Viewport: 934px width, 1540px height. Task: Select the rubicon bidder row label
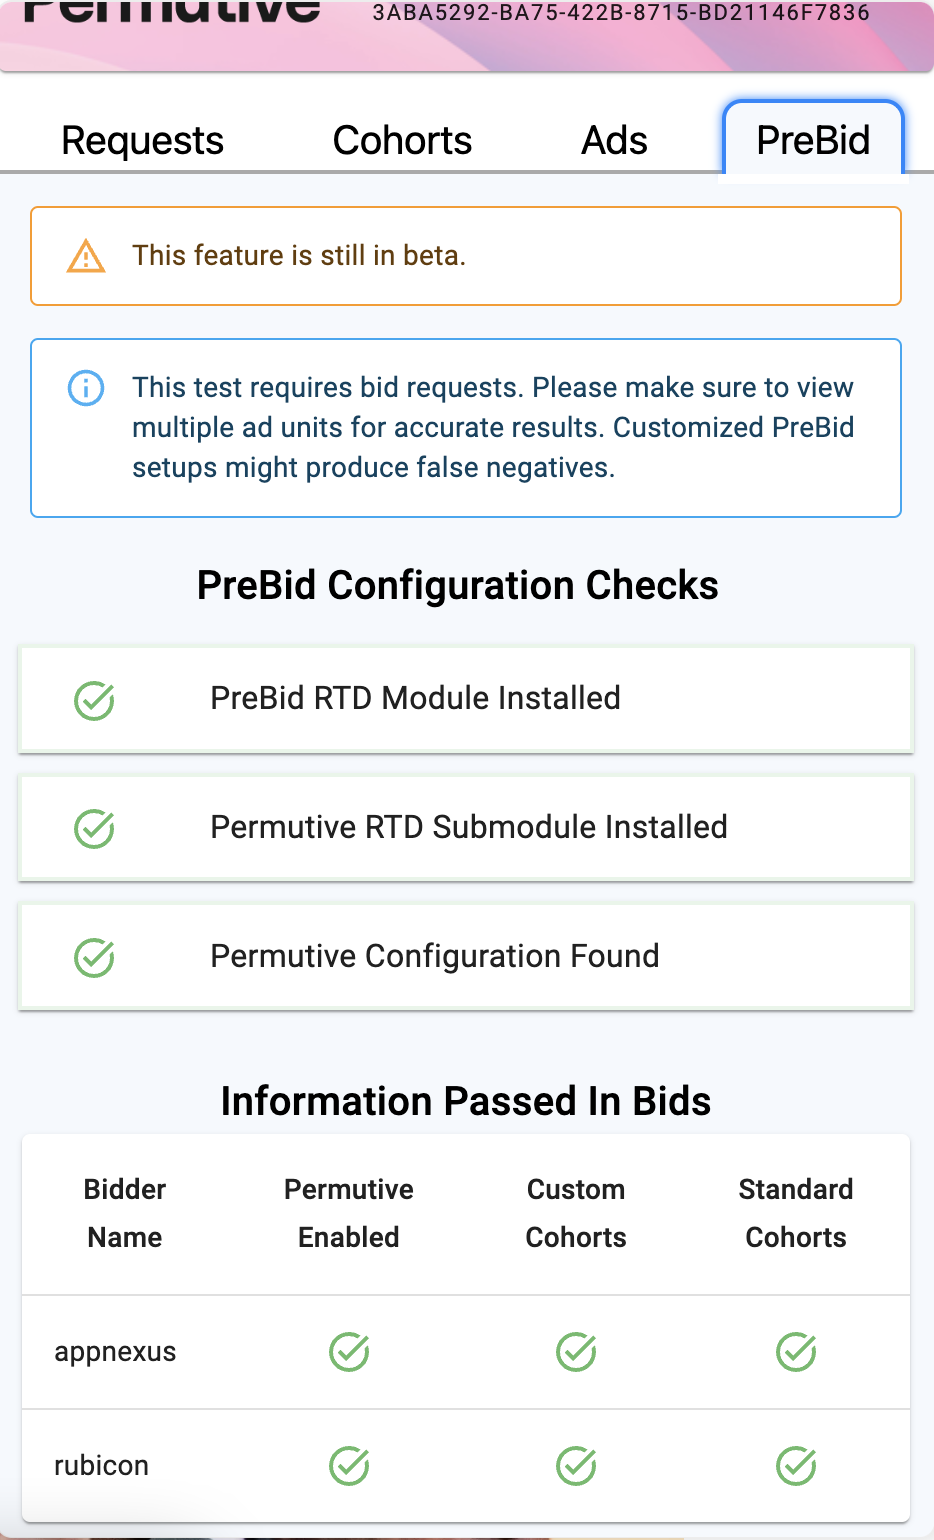101,1466
